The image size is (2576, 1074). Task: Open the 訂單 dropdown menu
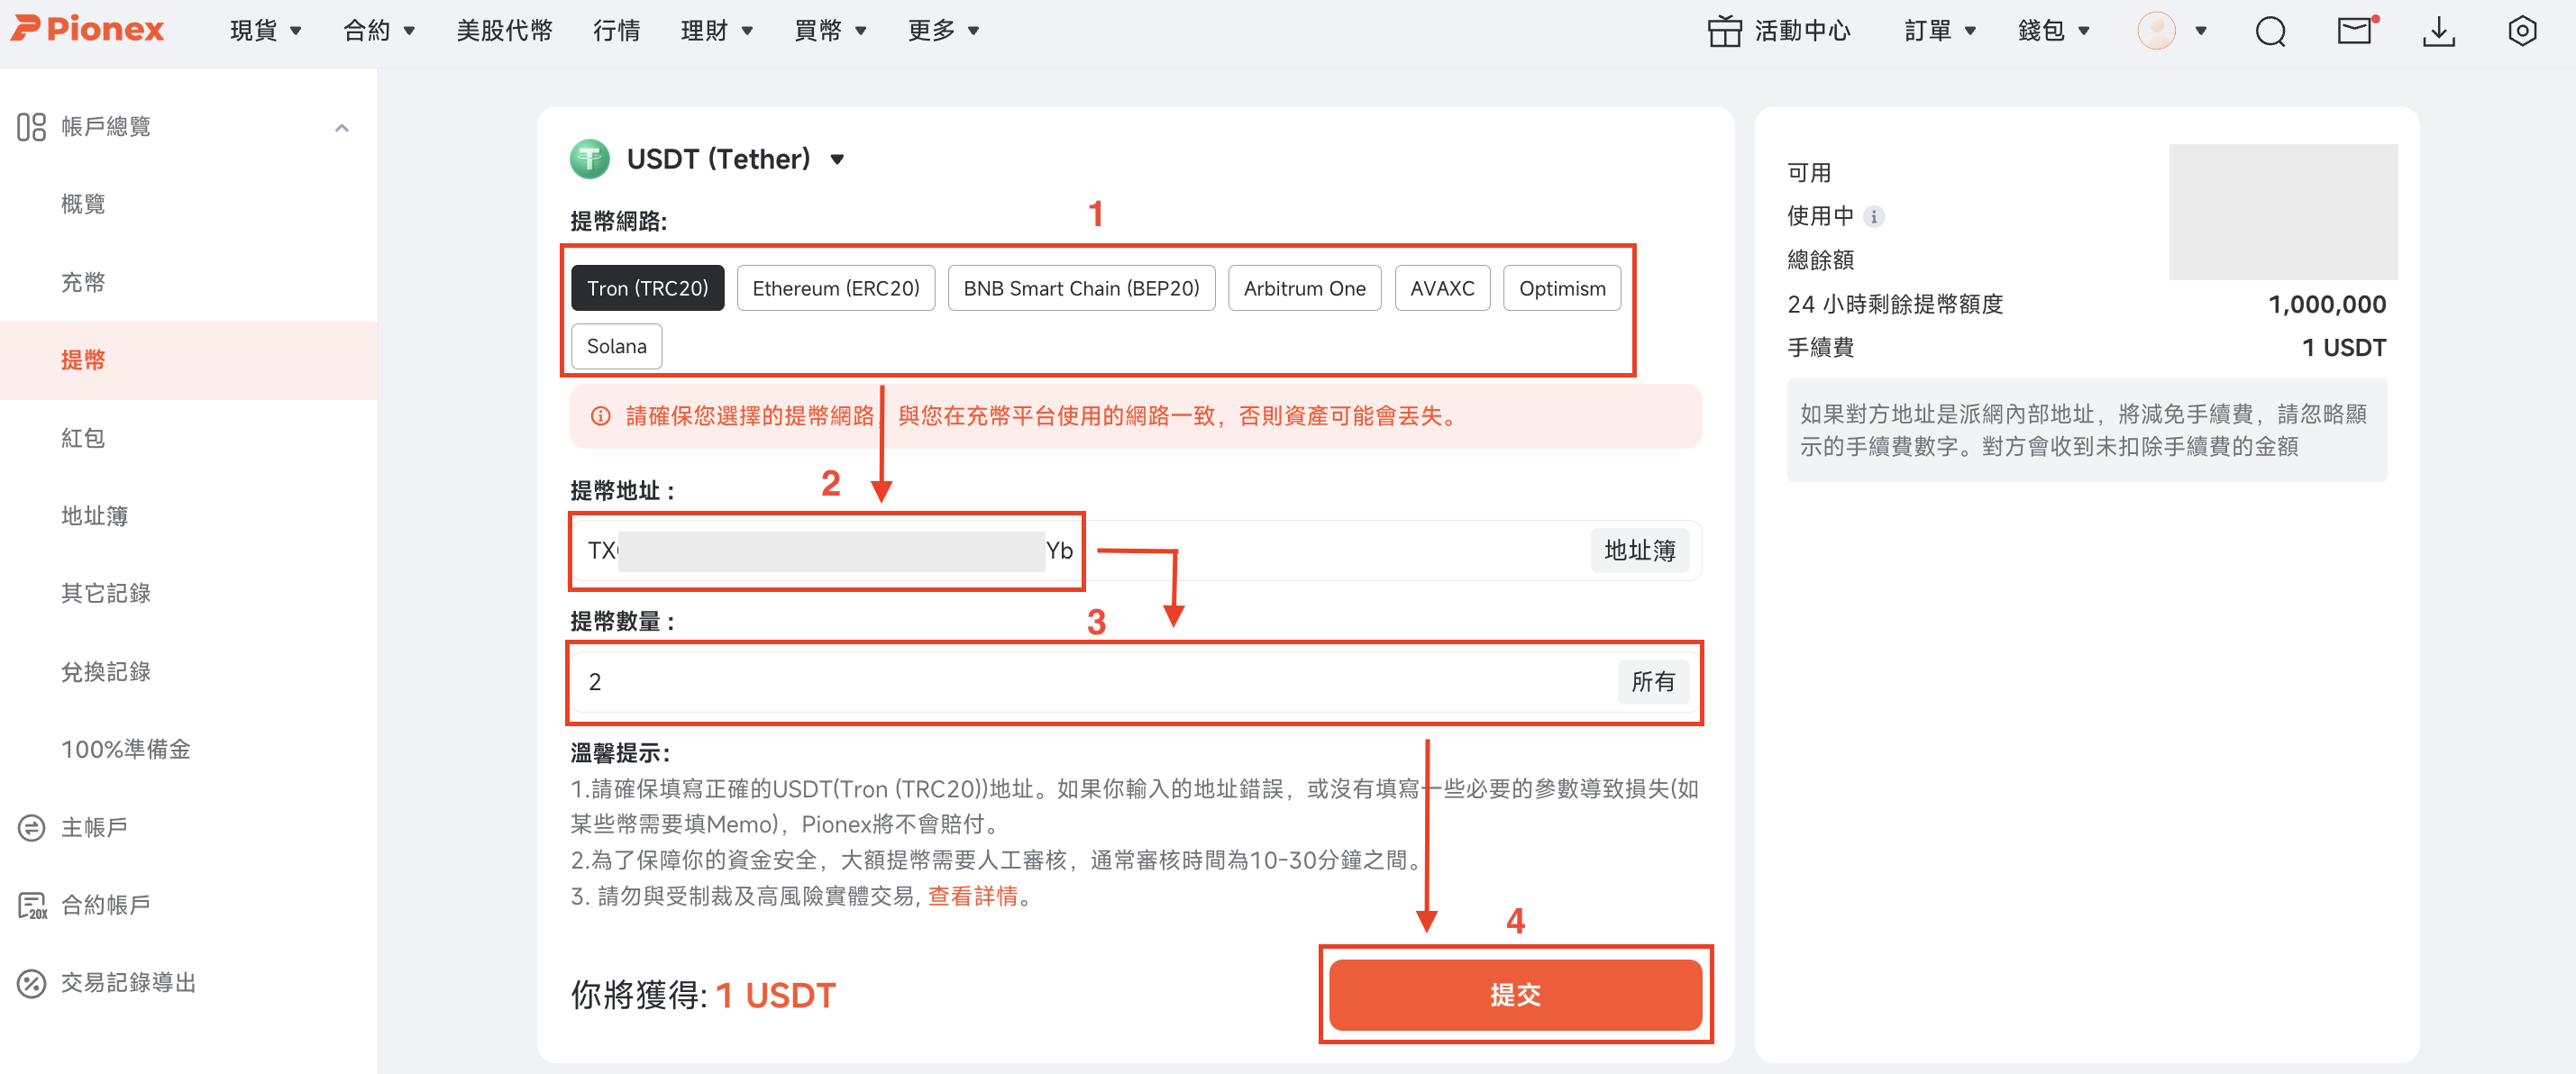1940,31
